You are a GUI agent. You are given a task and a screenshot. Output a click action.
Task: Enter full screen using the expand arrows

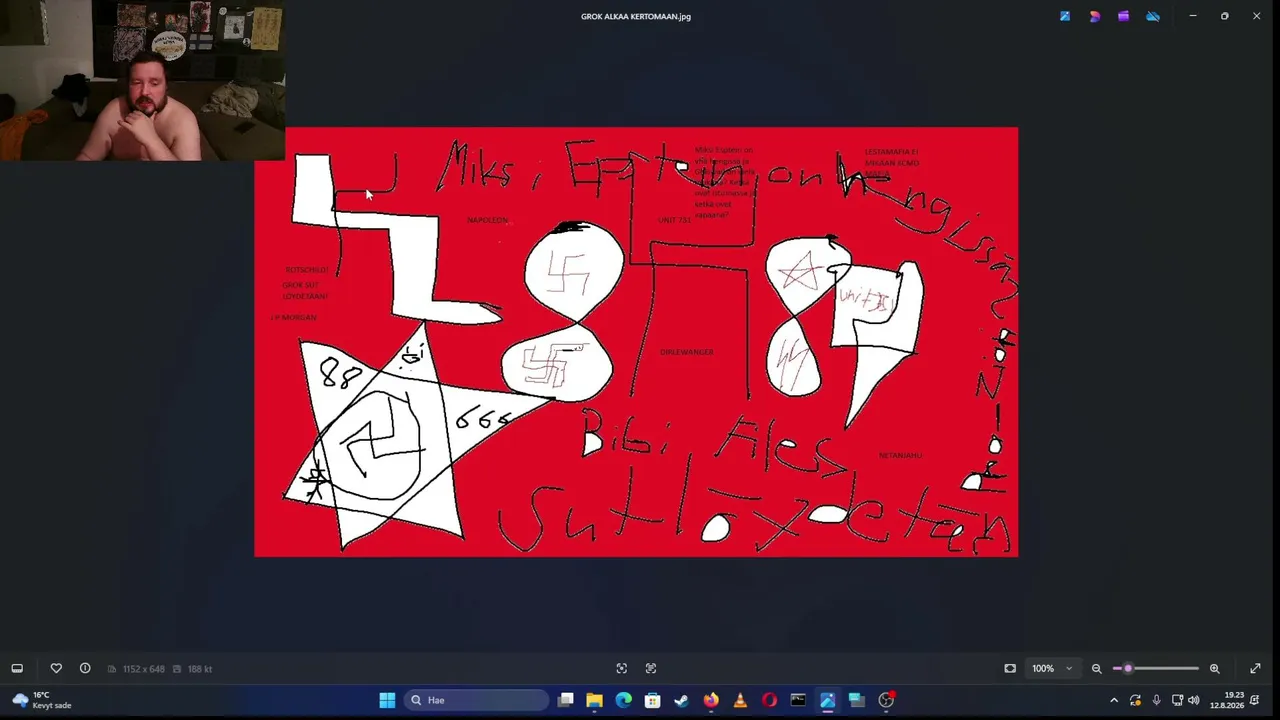coord(1256,668)
